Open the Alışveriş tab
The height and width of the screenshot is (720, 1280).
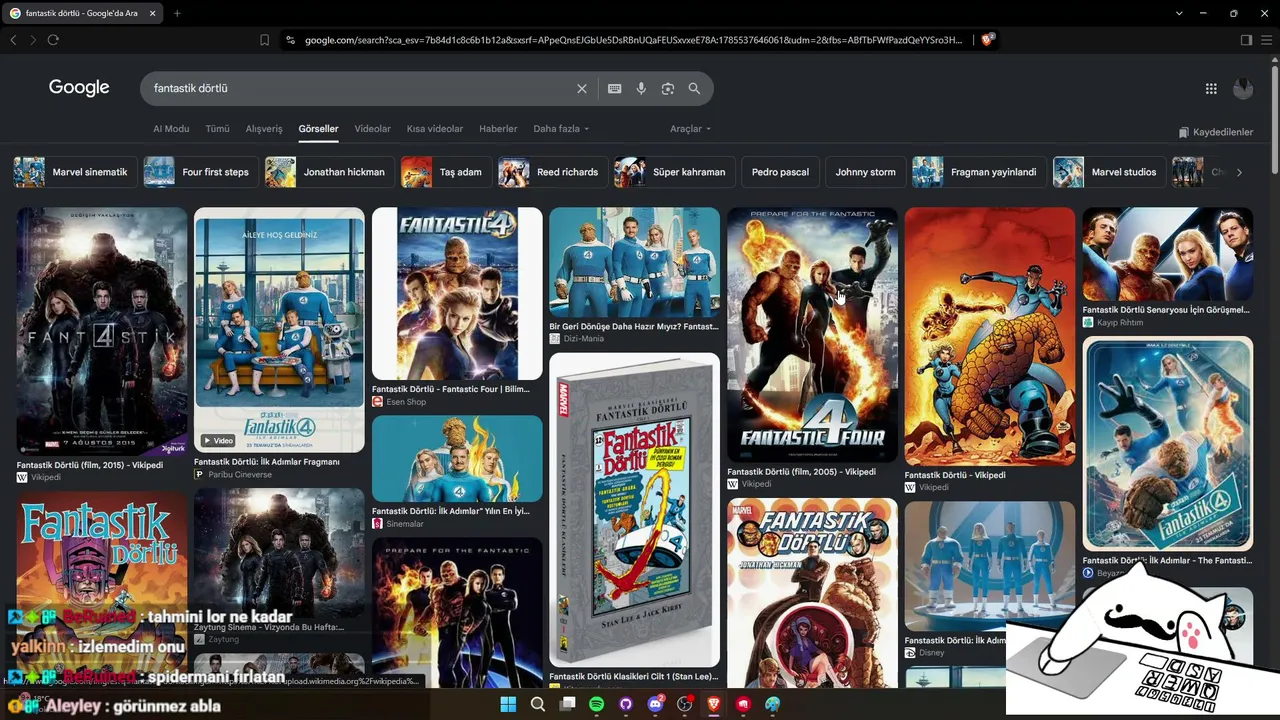tap(264, 129)
